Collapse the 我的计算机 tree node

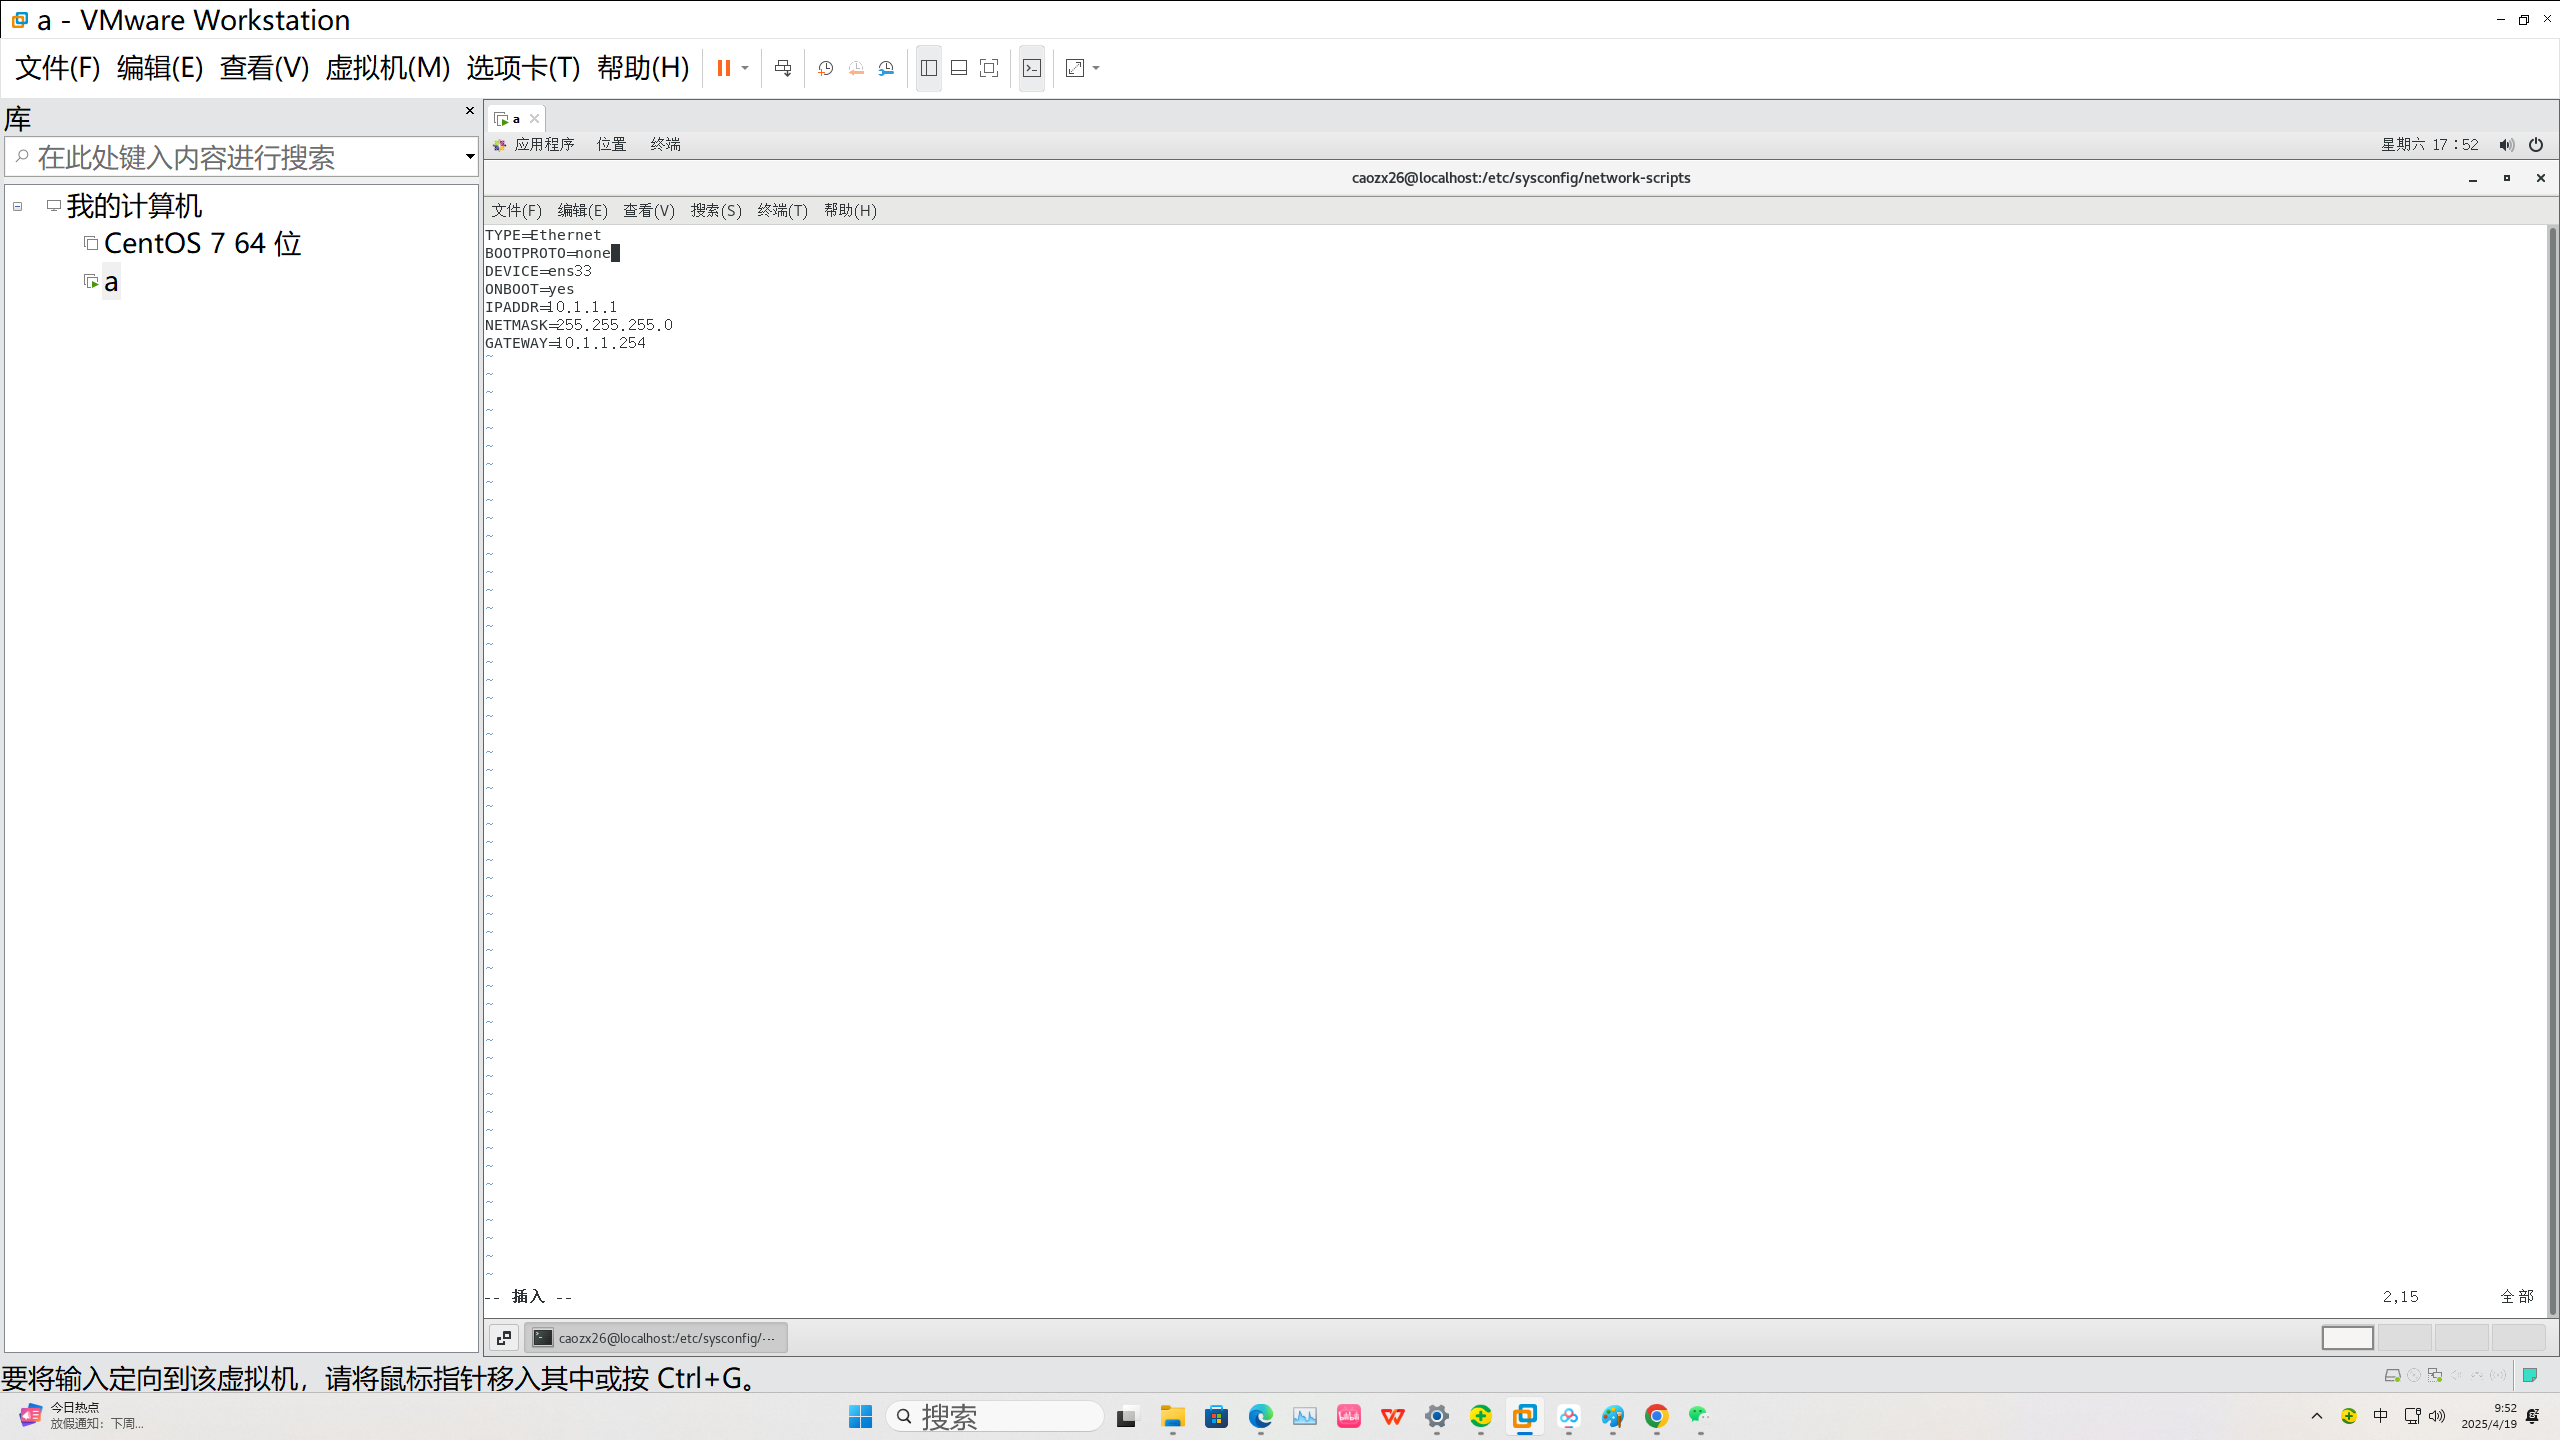pyautogui.click(x=18, y=206)
